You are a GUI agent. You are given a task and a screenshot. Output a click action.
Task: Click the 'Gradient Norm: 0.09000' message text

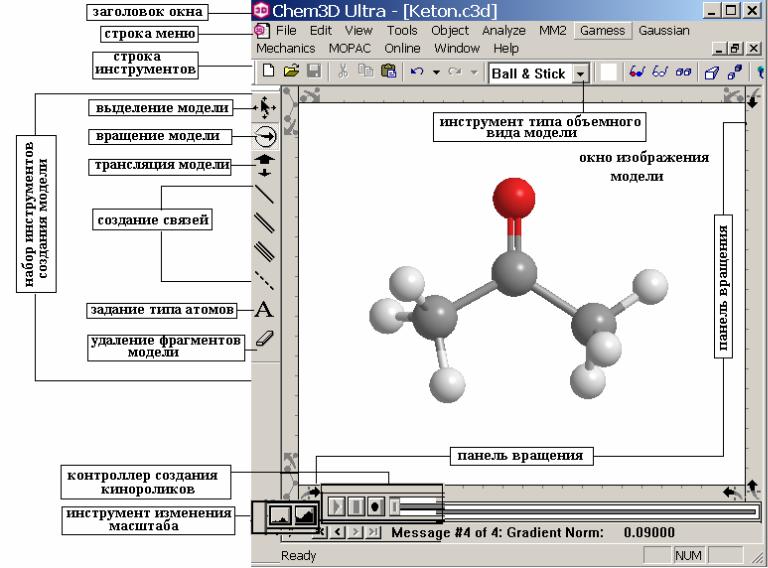click(x=591, y=532)
